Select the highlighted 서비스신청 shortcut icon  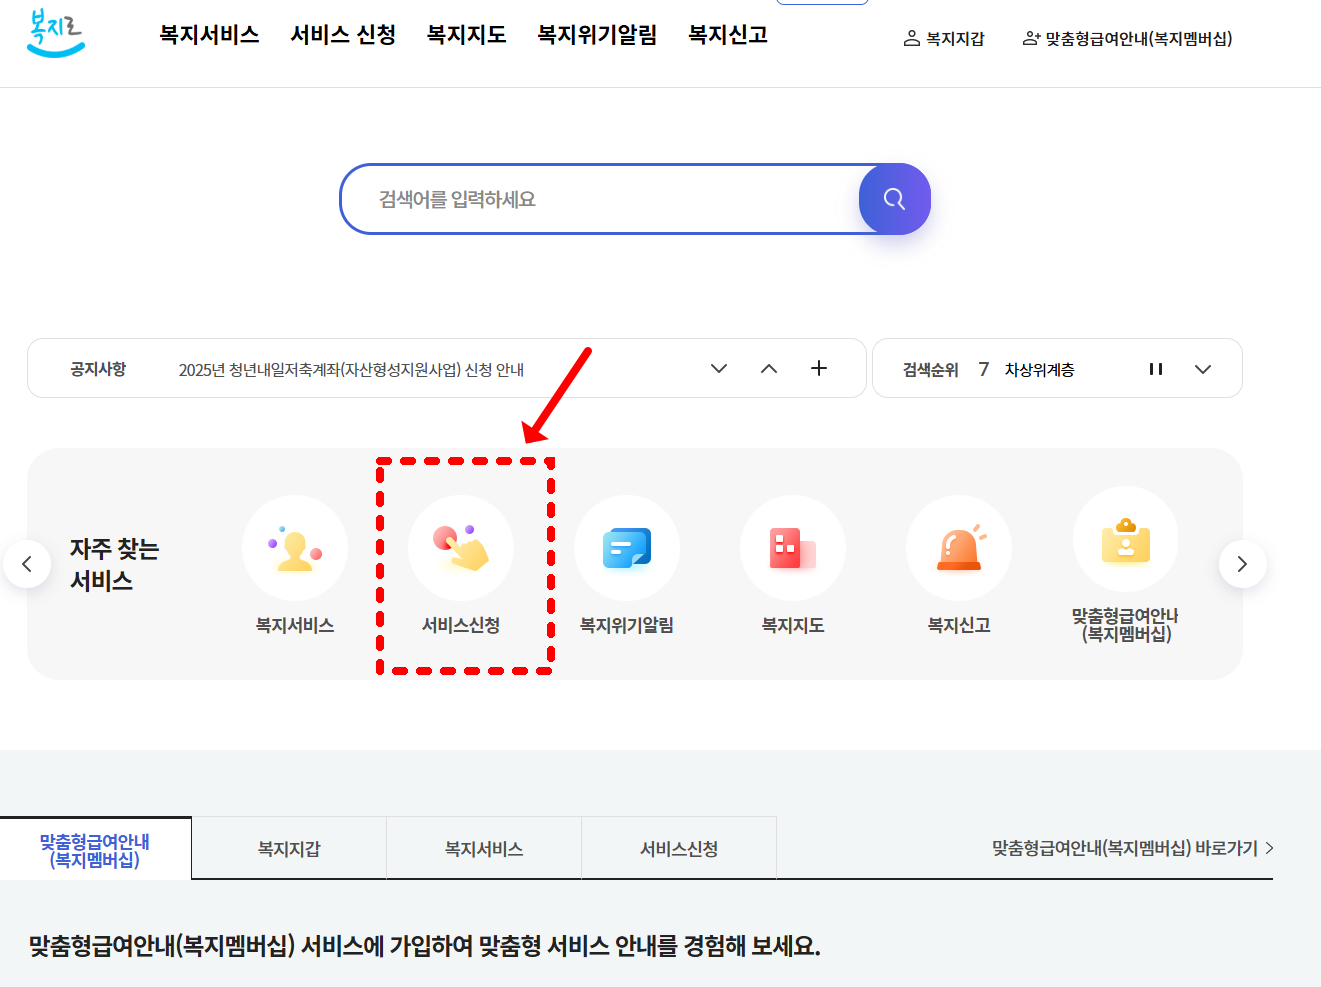(x=462, y=548)
